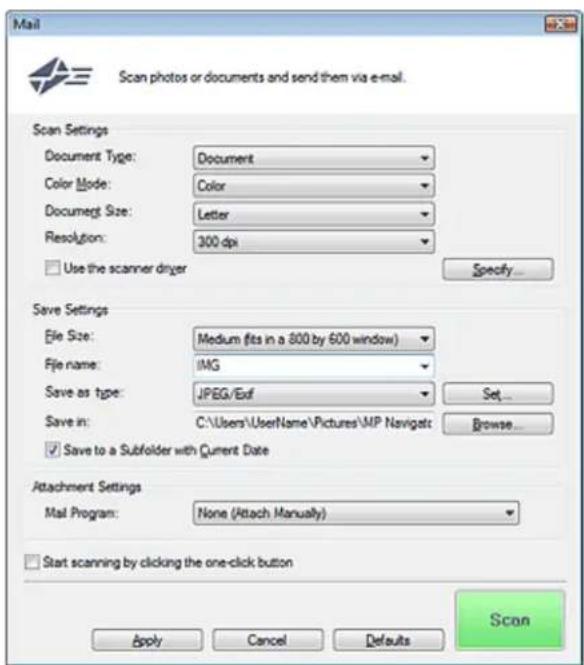
Task: Click the Specify button
Action: point(497,269)
